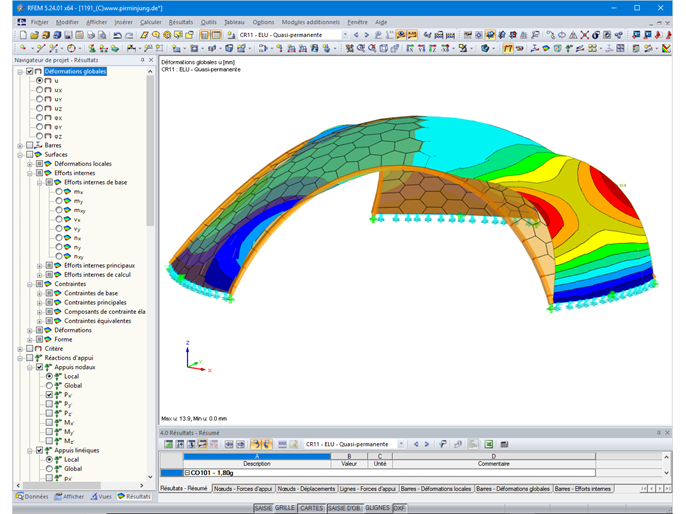The image size is (686, 514).
Task: Switch to Nœuds - Déplacements tab
Action: (x=306, y=489)
